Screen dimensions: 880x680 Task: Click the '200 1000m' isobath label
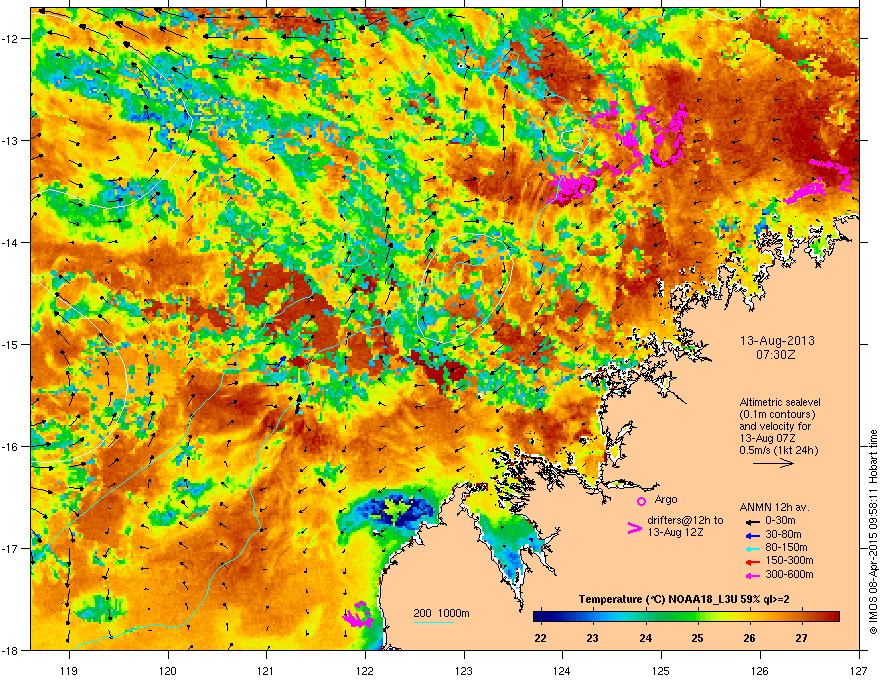pos(441,613)
